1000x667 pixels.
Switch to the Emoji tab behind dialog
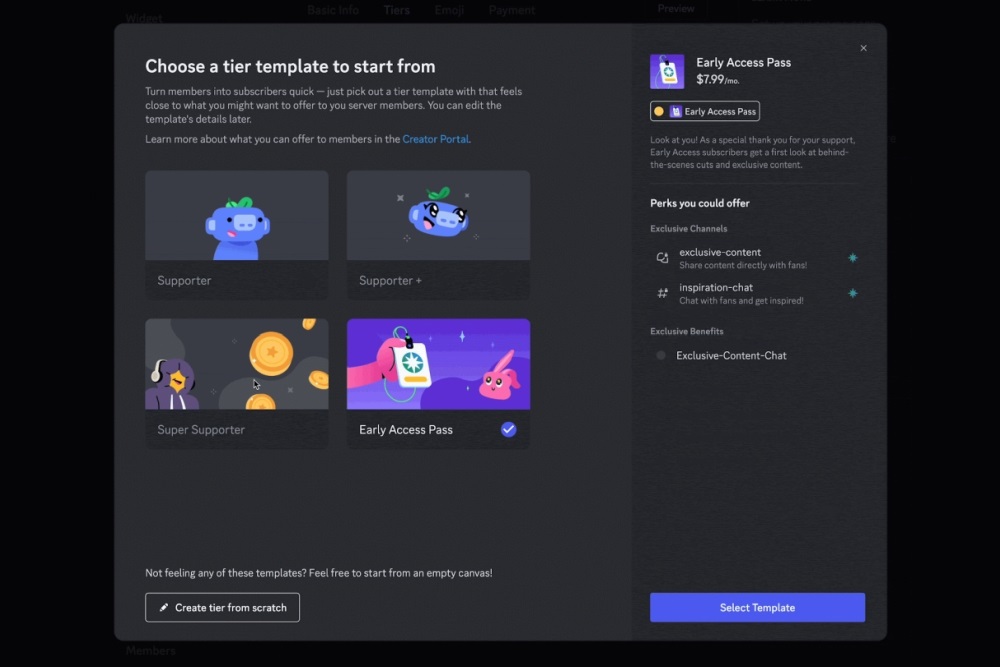[x=449, y=10]
